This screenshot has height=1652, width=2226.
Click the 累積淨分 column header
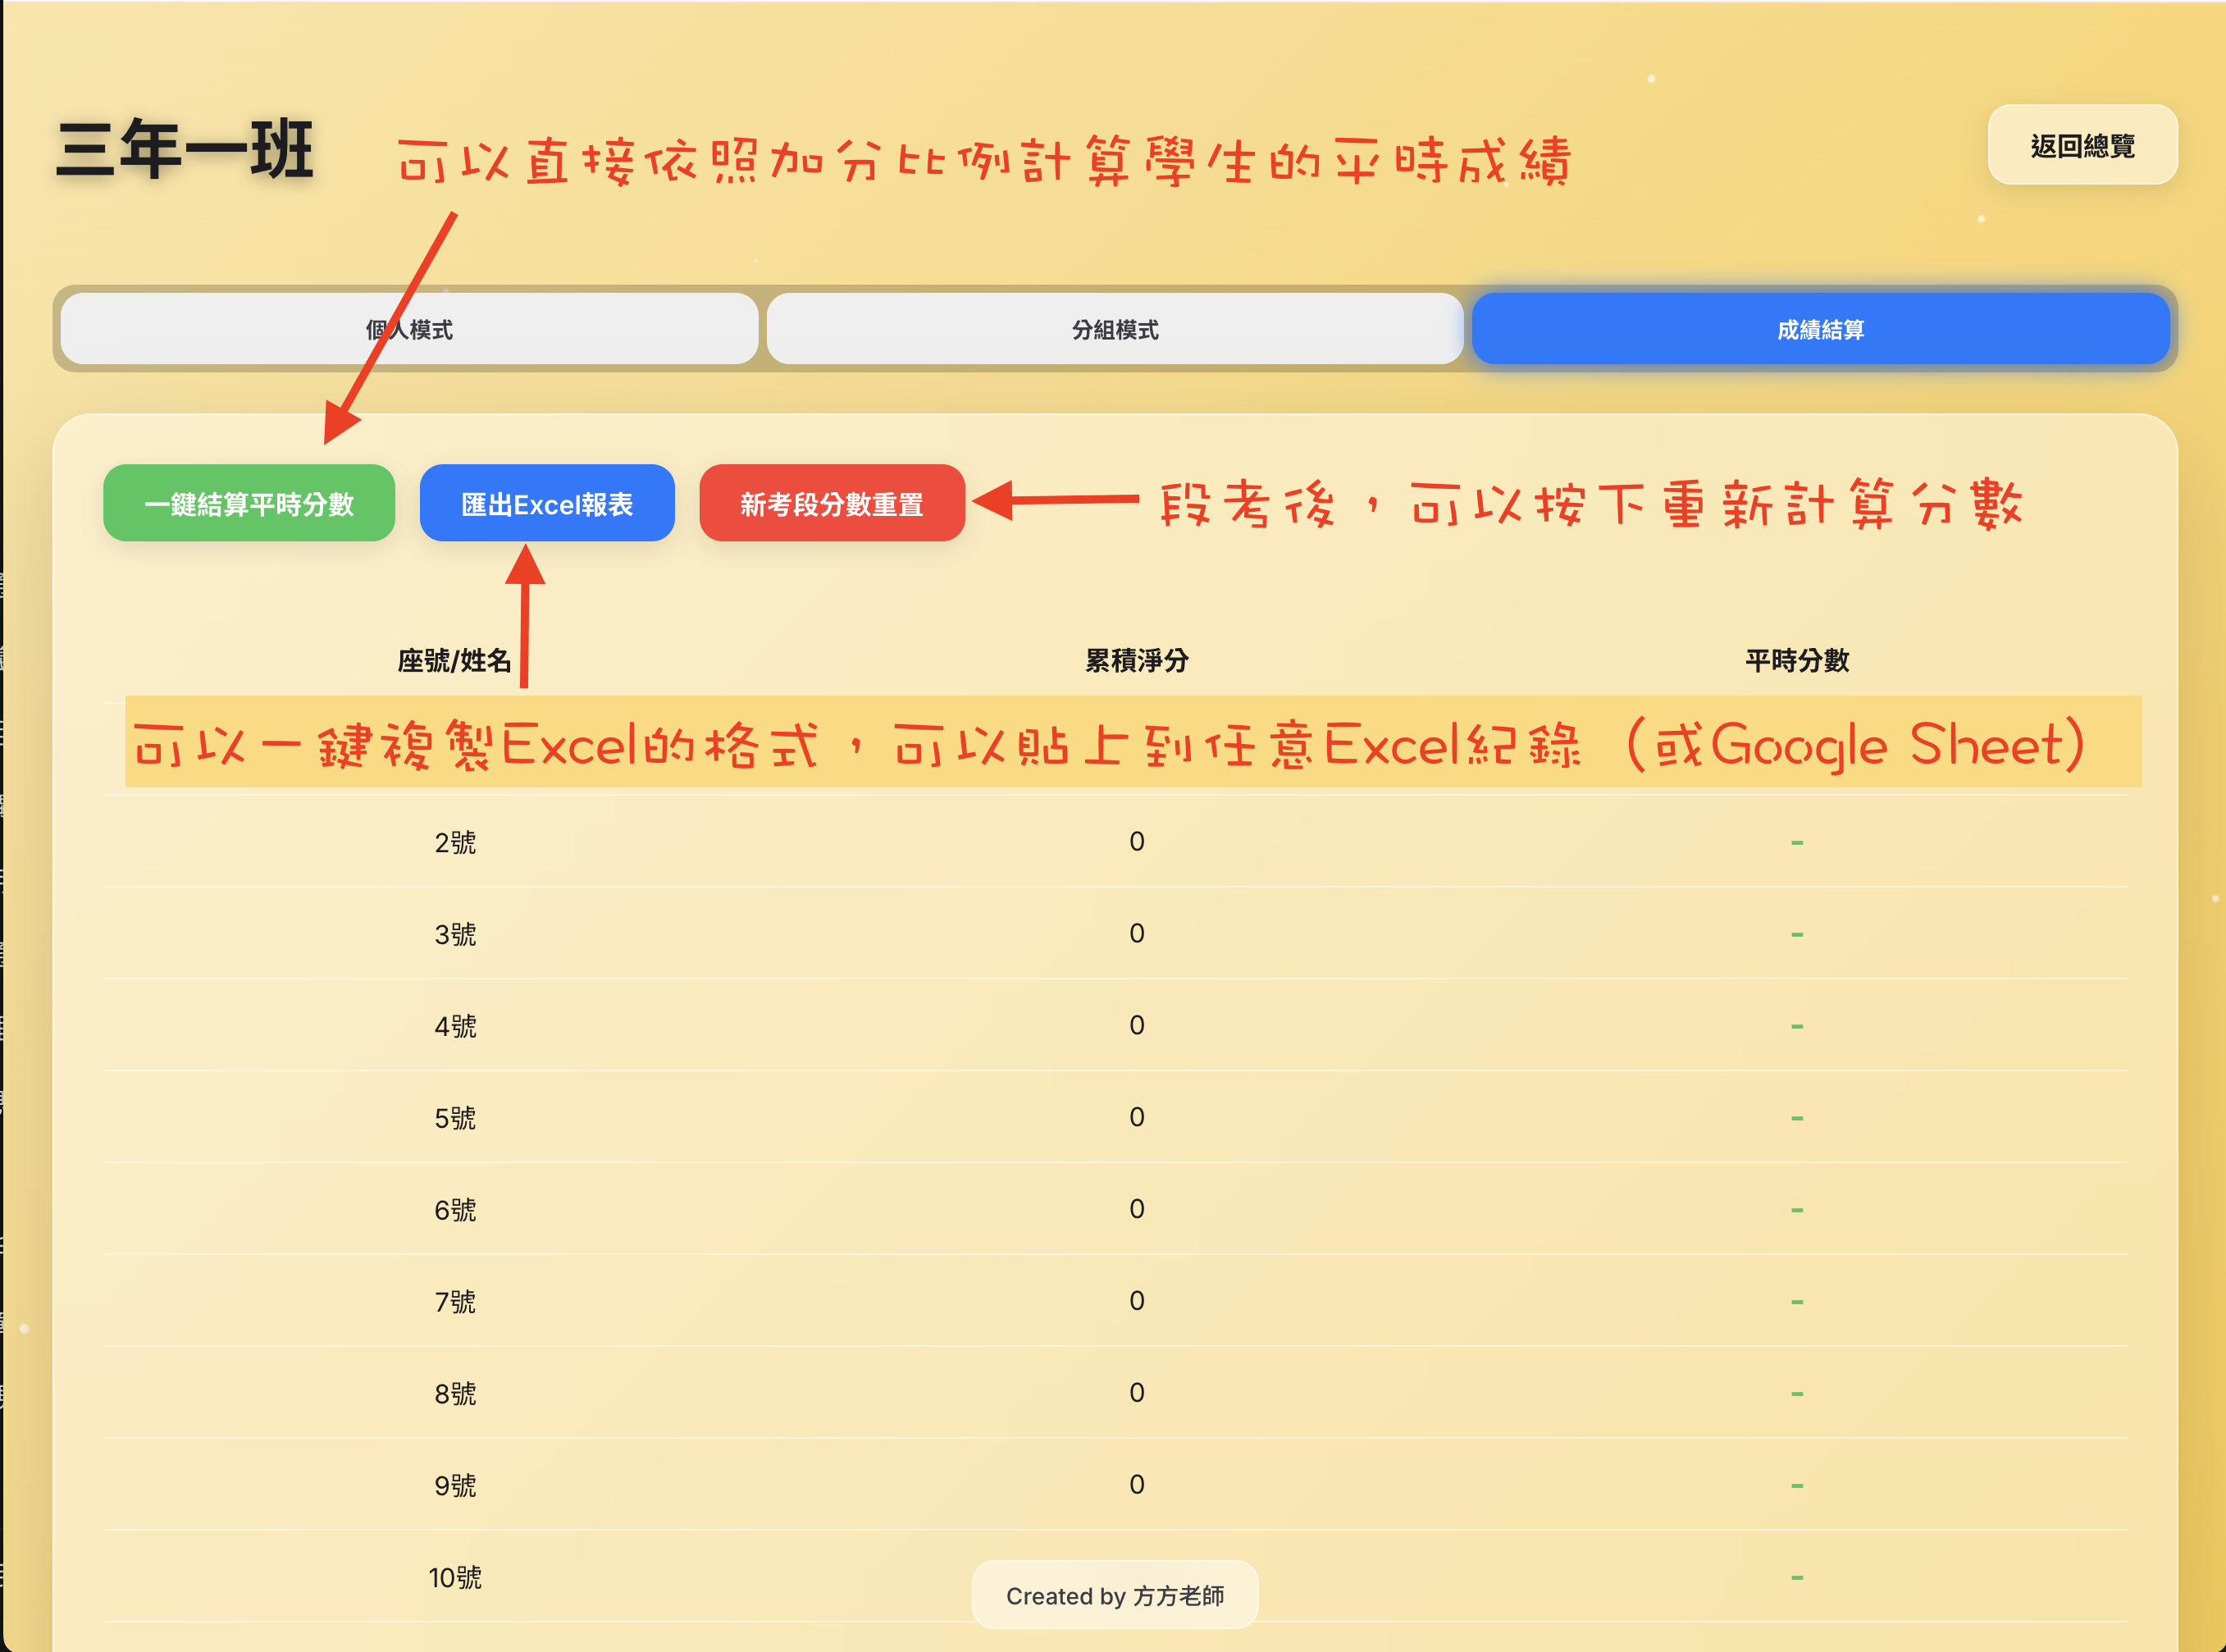pyautogui.click(x=1136, y=661)
